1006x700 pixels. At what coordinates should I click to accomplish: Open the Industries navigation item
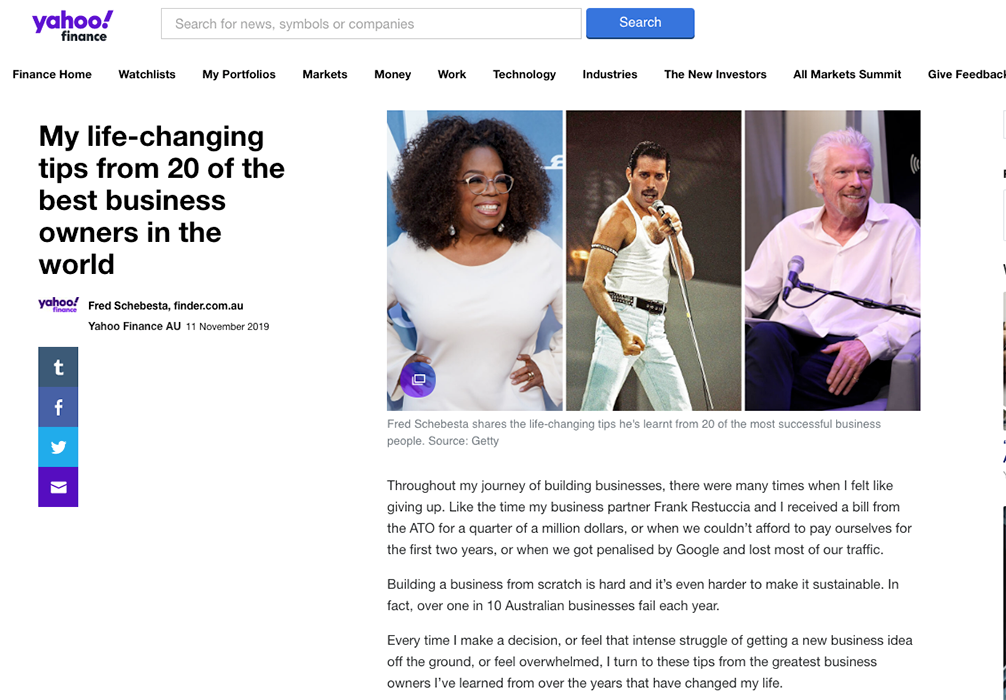tap(610, 74)
